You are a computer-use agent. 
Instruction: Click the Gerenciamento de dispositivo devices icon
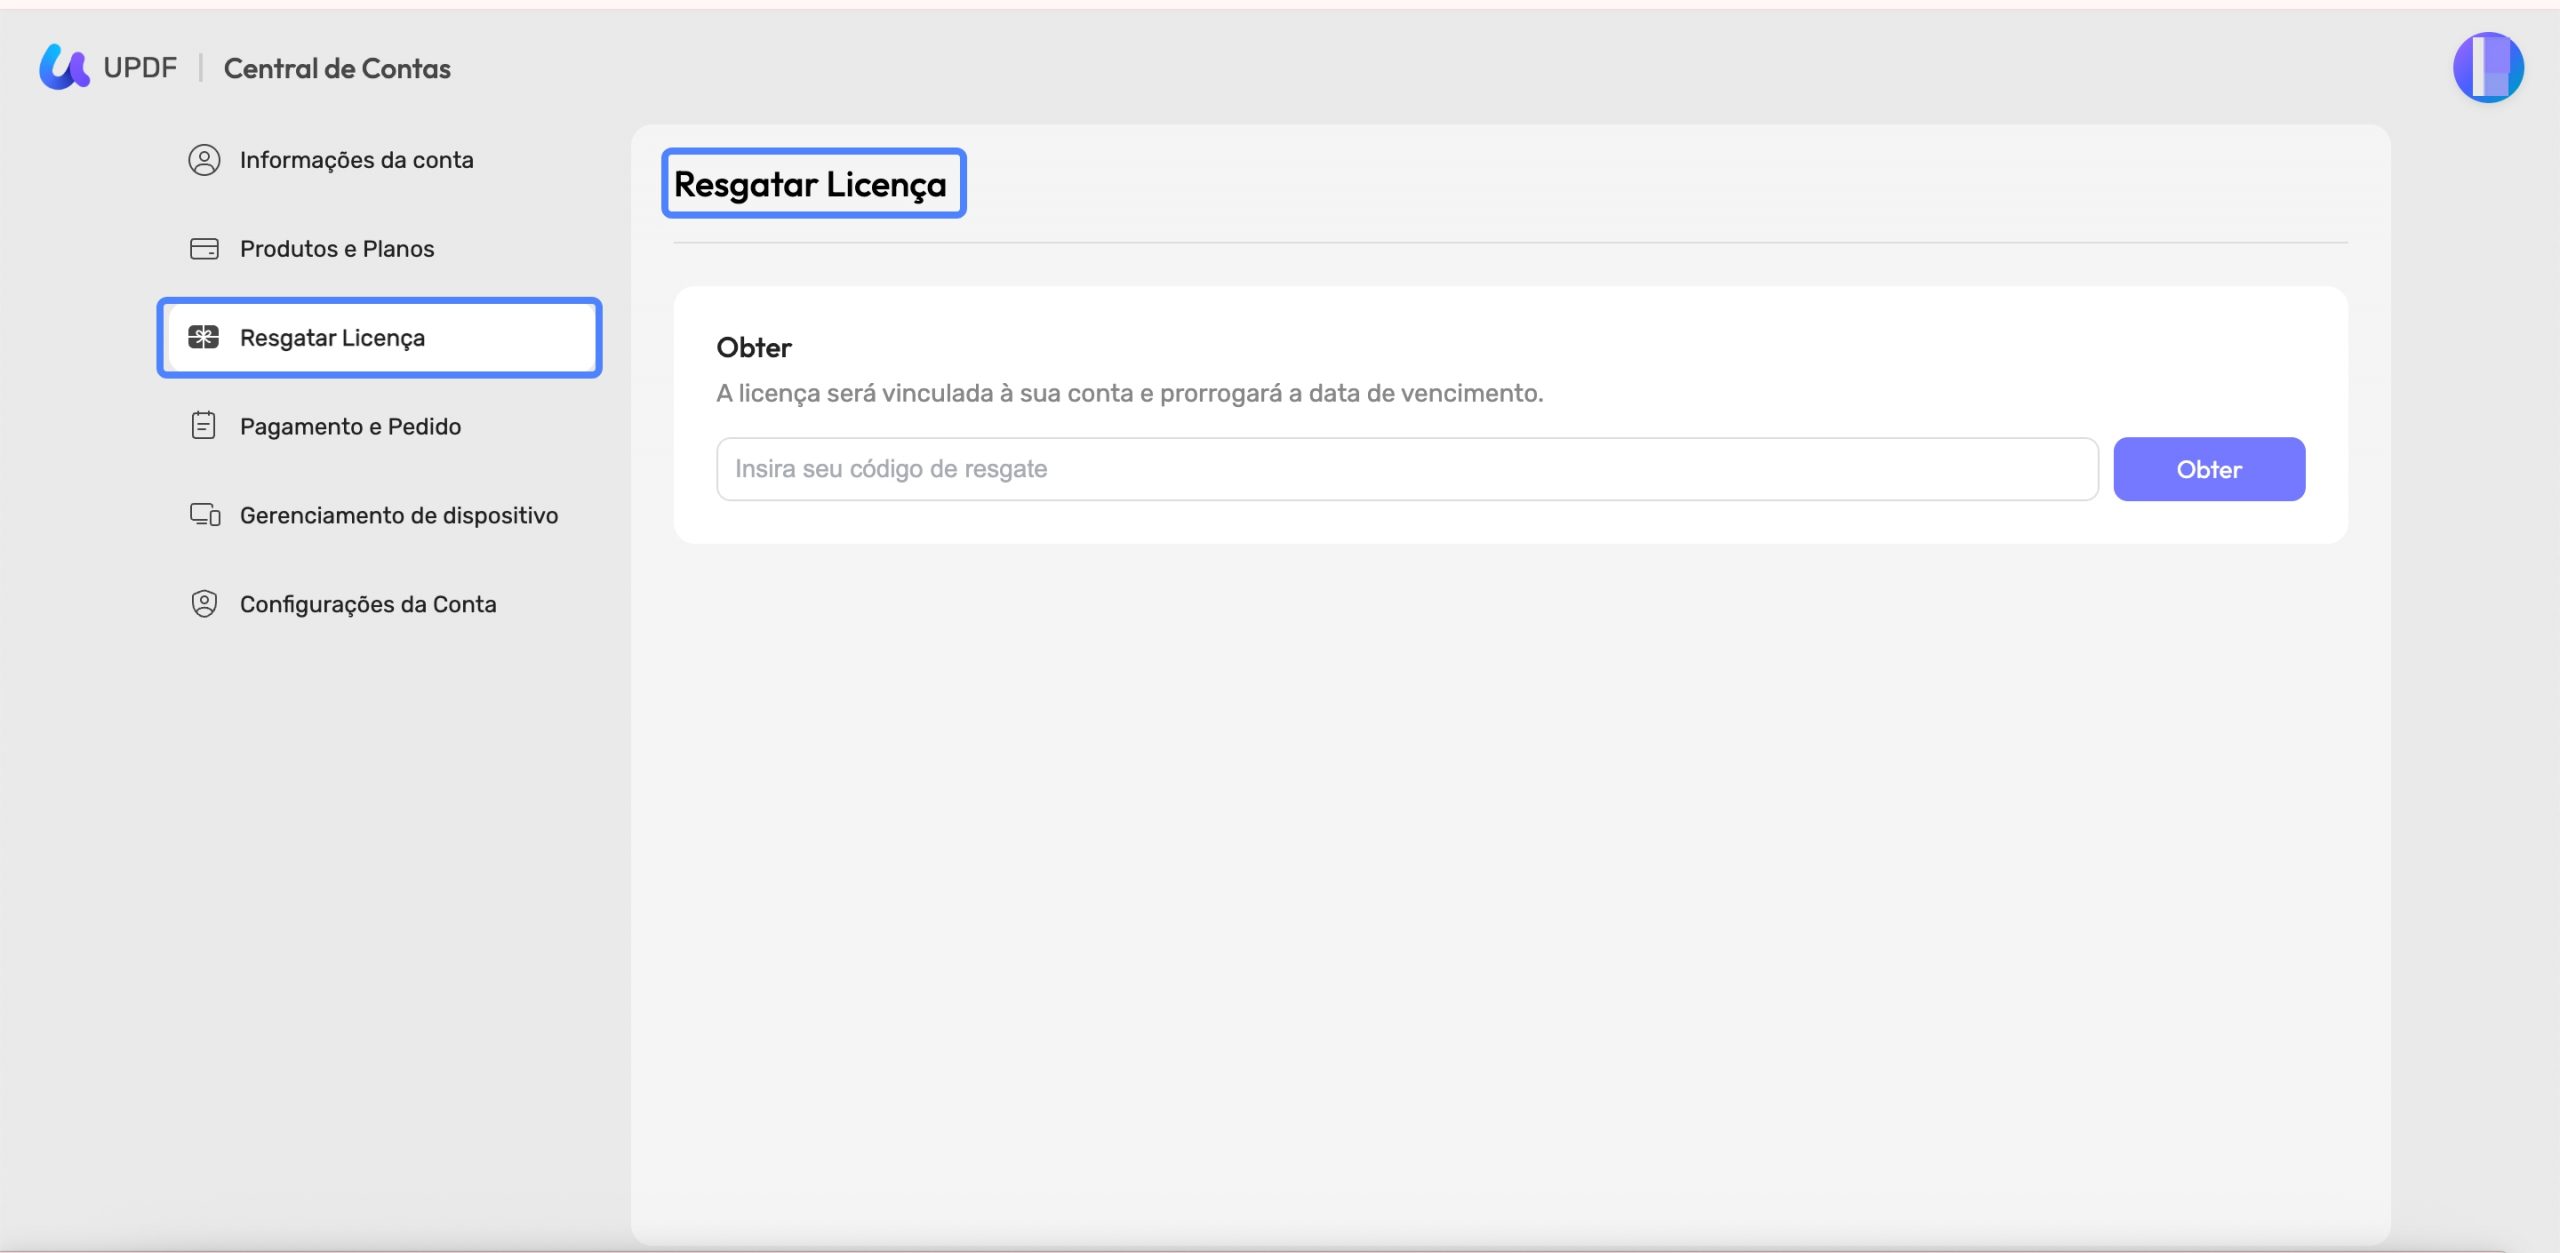pos(205,515)
